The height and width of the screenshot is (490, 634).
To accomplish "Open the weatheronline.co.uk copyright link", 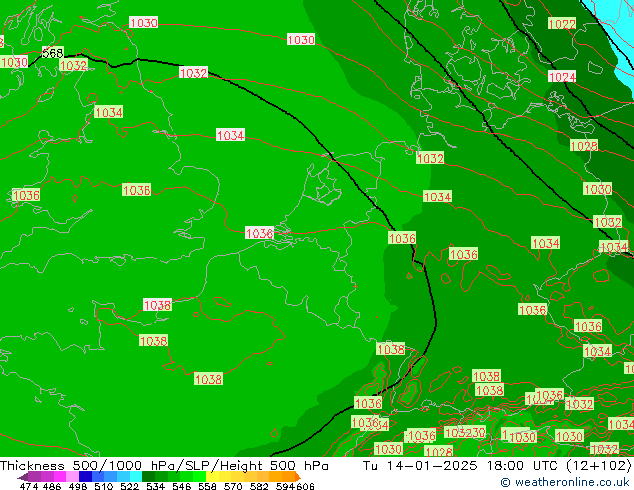I will [564, 482].
